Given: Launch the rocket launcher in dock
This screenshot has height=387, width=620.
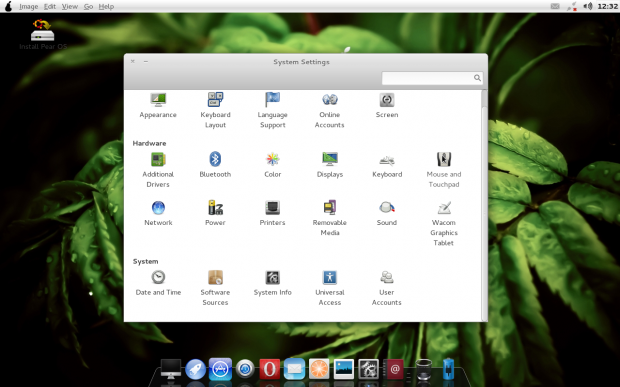Looking at the screenshot, I should (195, 369).
